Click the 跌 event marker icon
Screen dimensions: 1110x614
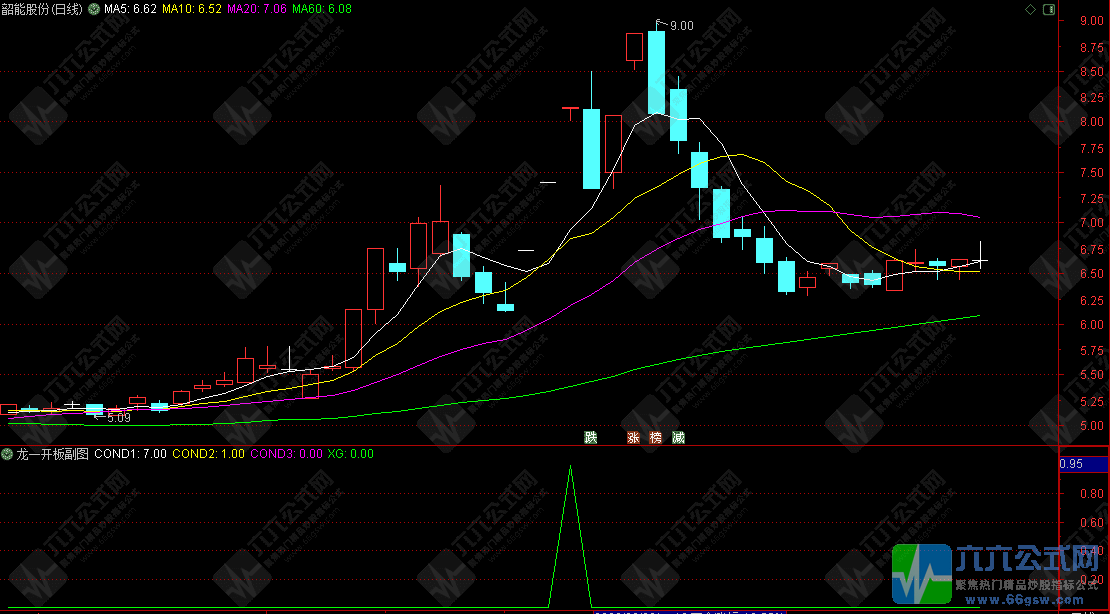(591, 437)
